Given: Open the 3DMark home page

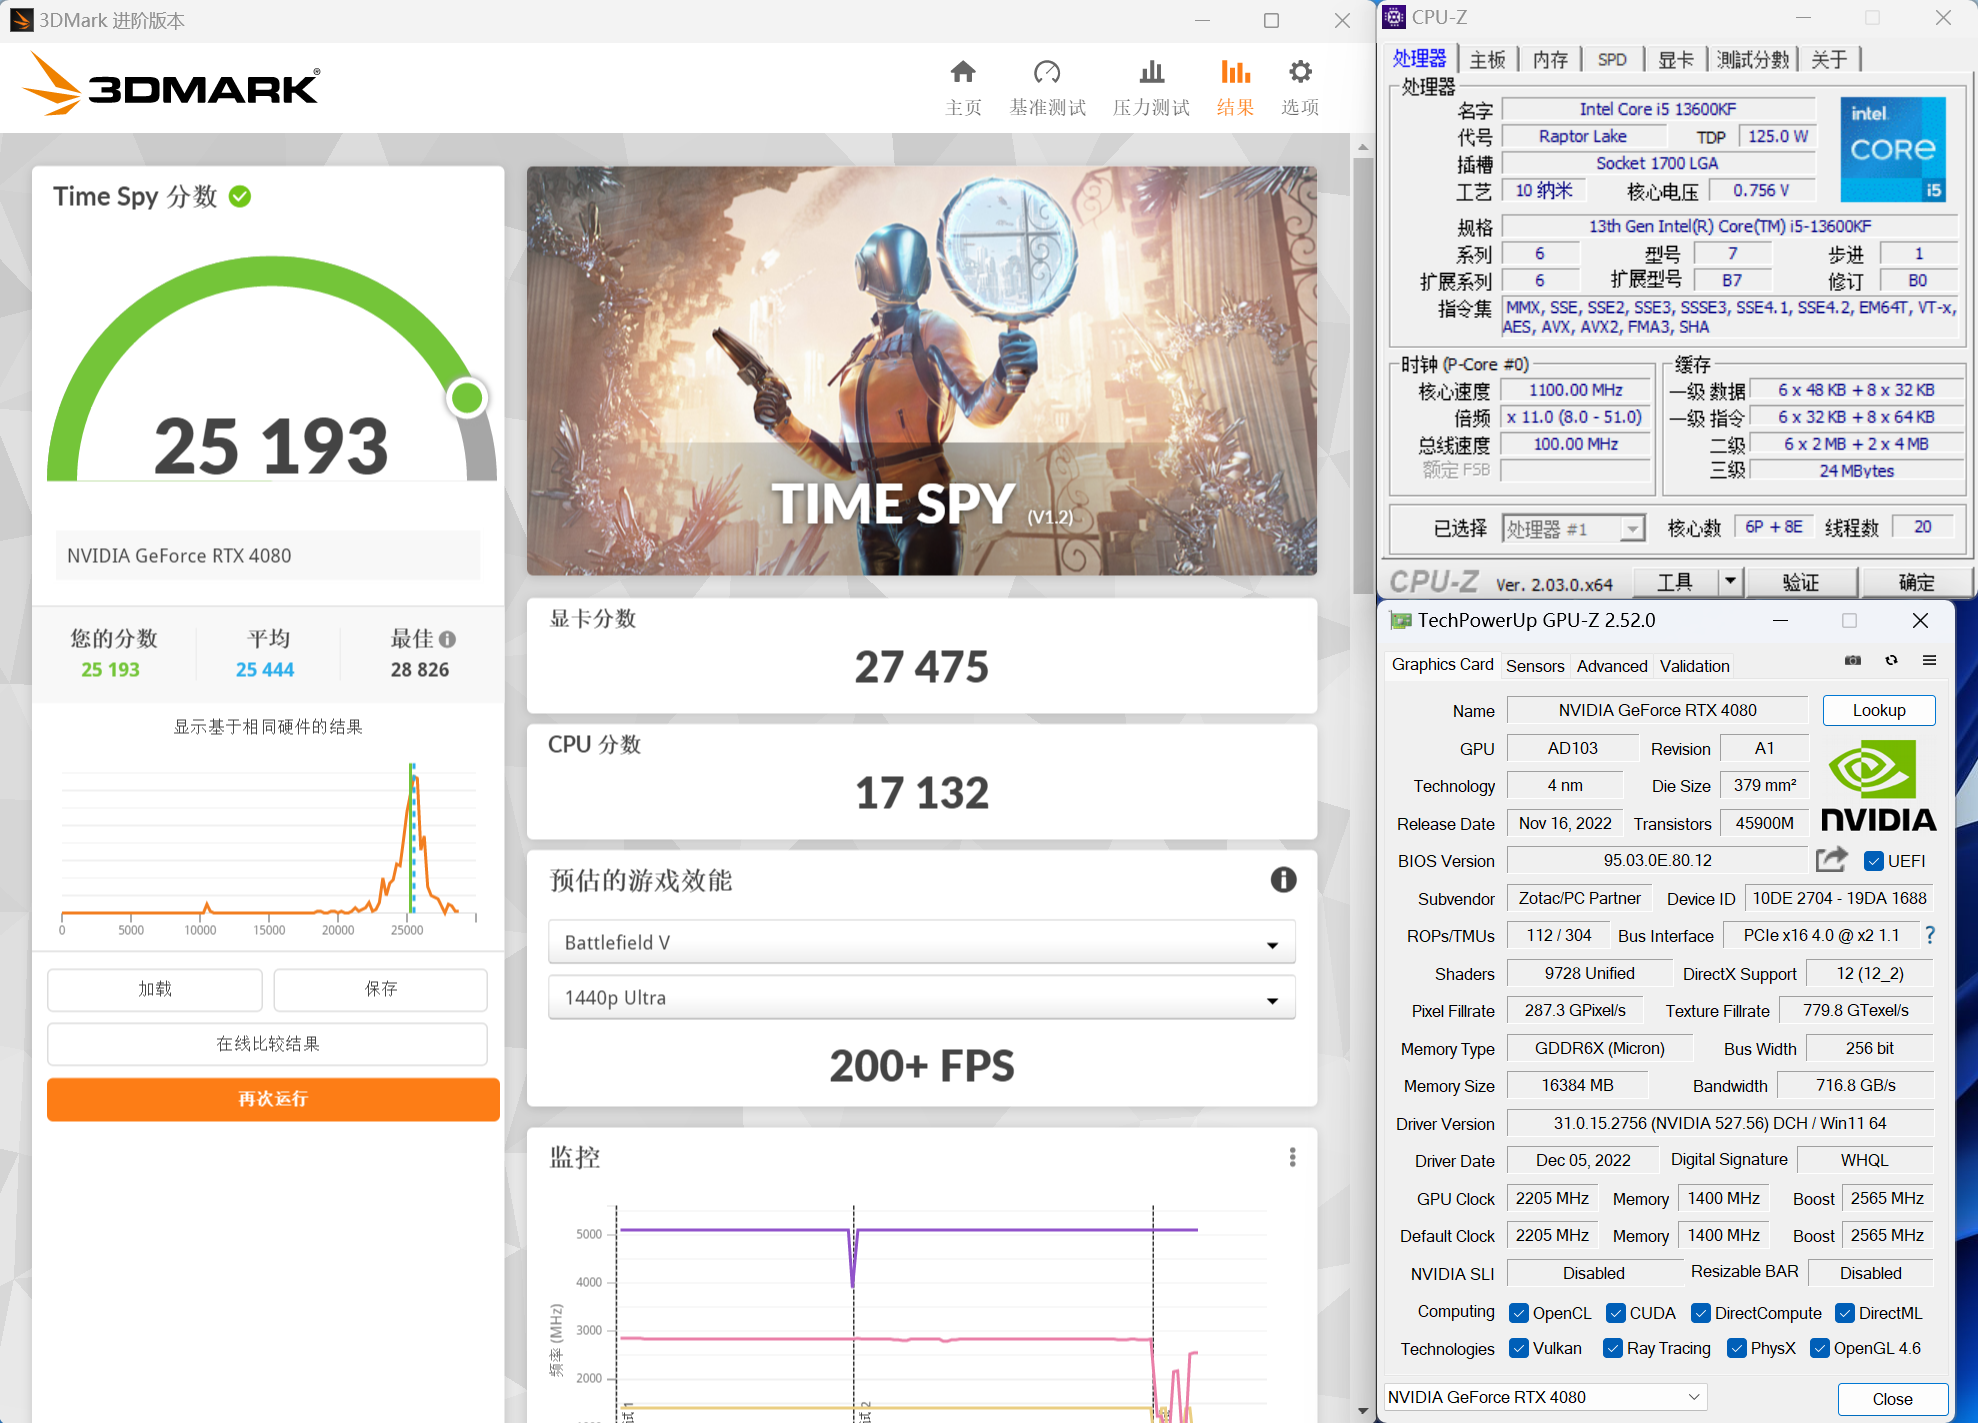Looking at the screenshot, I should point(963,85).
